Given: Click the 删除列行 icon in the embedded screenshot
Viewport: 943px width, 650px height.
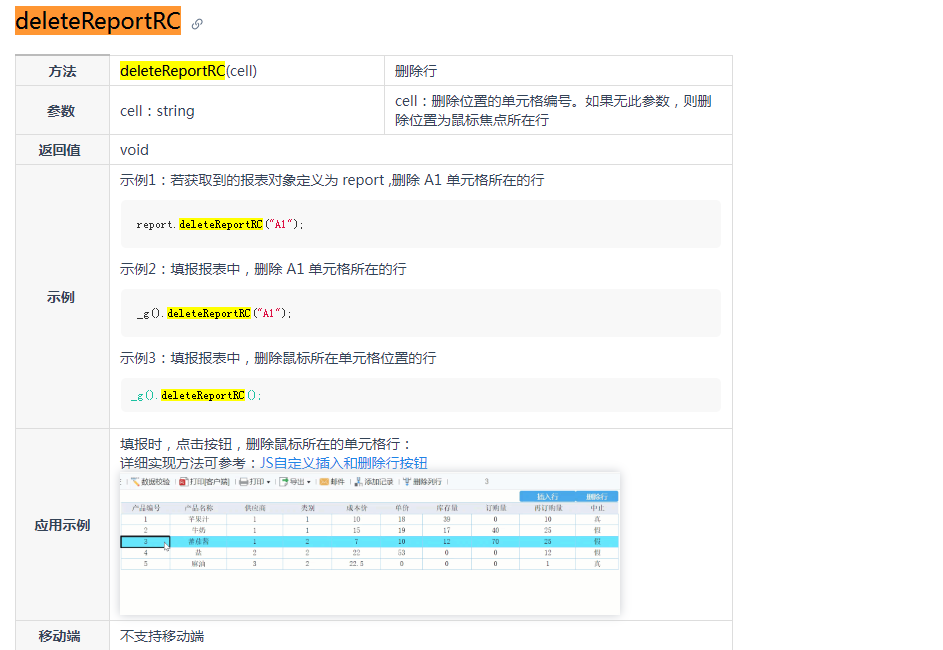Looking at the screenshot, I should (x=407, y=482).
